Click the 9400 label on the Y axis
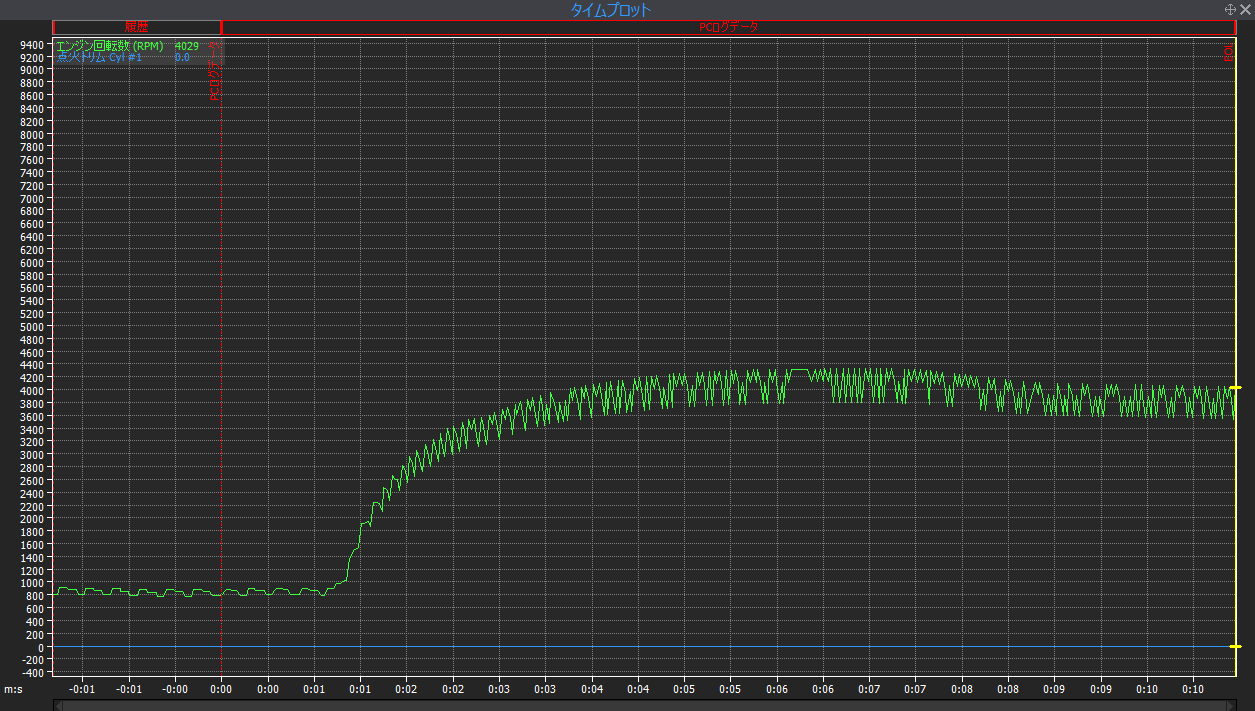Image resolution: width=1255 pixels, height=711 pixels. coord(31,45)
